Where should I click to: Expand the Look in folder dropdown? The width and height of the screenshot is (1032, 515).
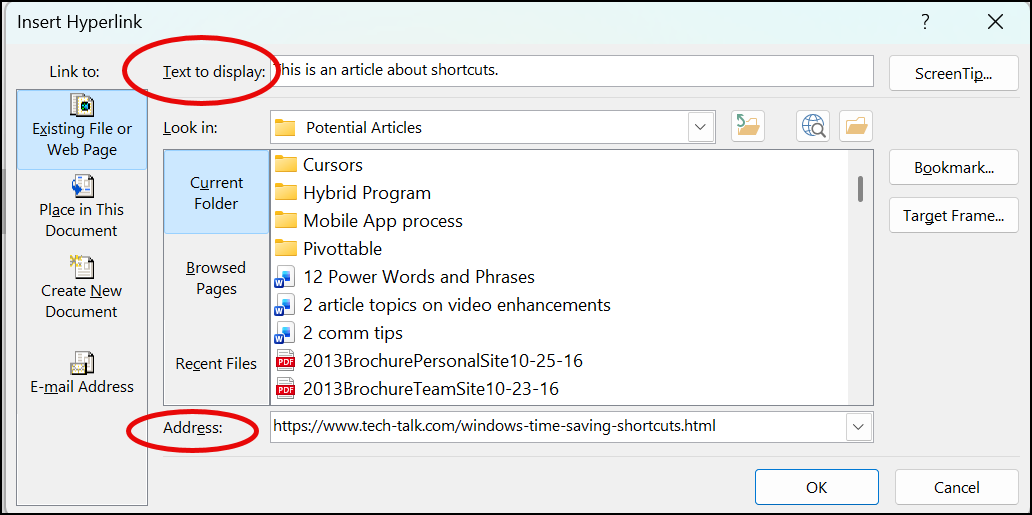(x=701, y=127)
